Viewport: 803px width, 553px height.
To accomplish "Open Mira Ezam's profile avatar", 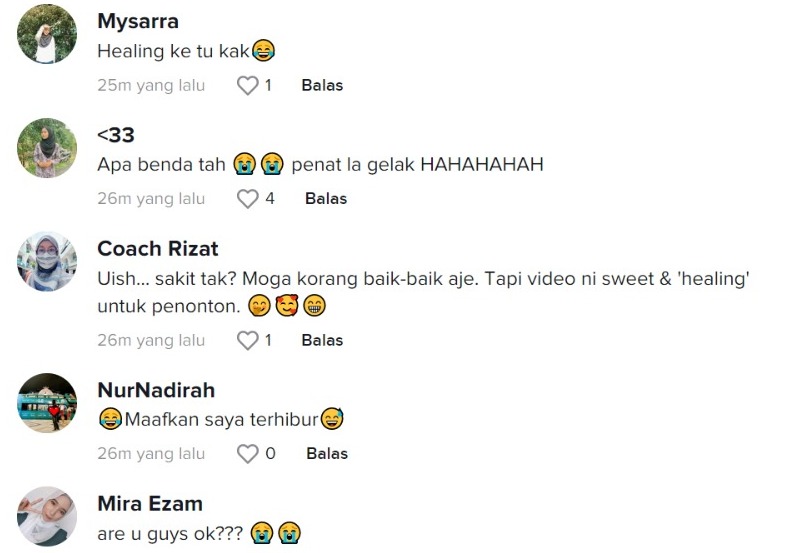I will 47,516.
